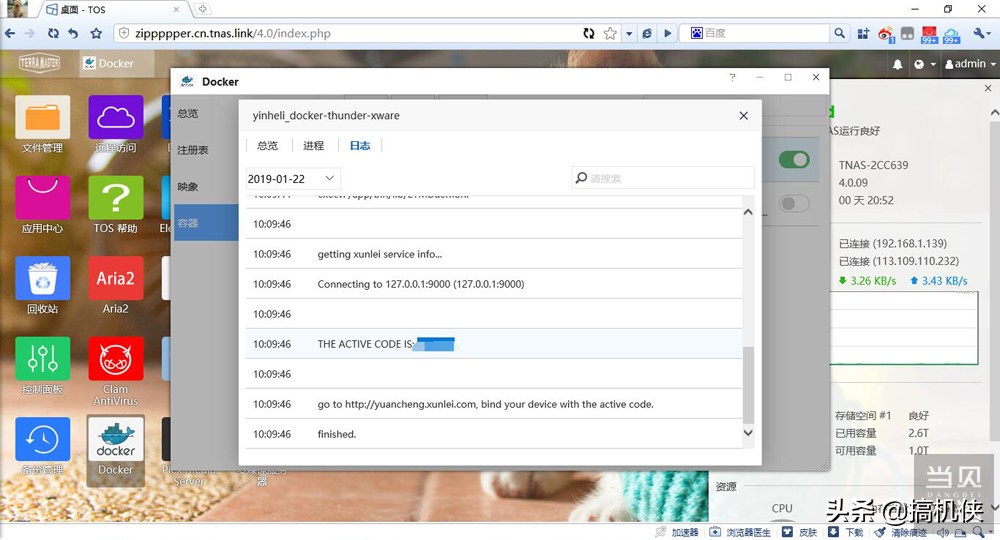Click the 'Connecting to 127.0.0.1:9000' log row
The image size is (1000, 540).
tap(494, 284)
